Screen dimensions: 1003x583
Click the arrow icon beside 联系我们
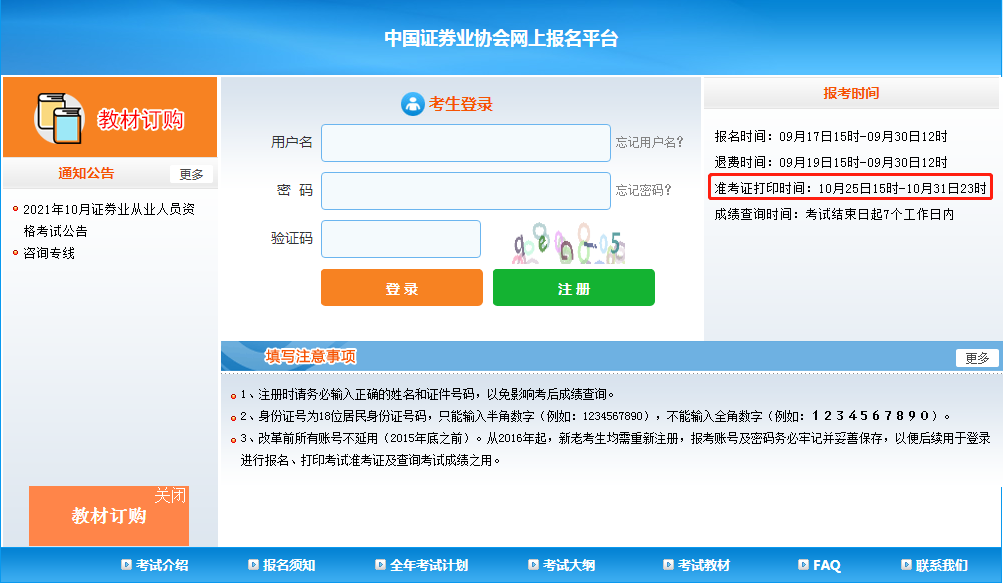pyautogui.click(x=906, y=564)
